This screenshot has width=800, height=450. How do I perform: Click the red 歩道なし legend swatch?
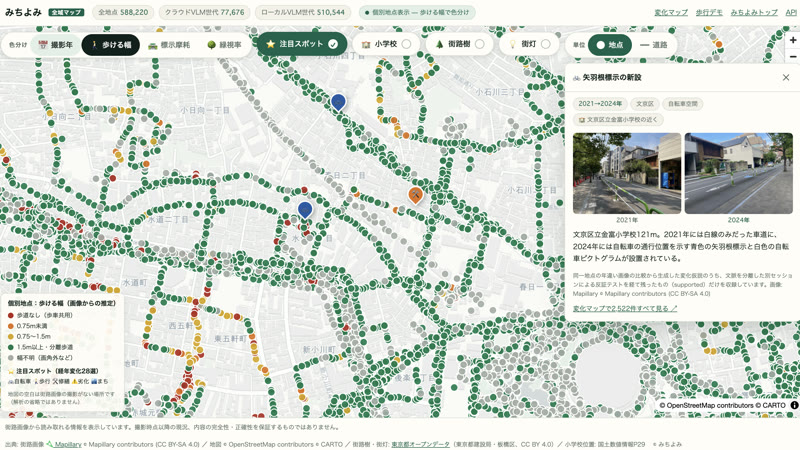11,315
